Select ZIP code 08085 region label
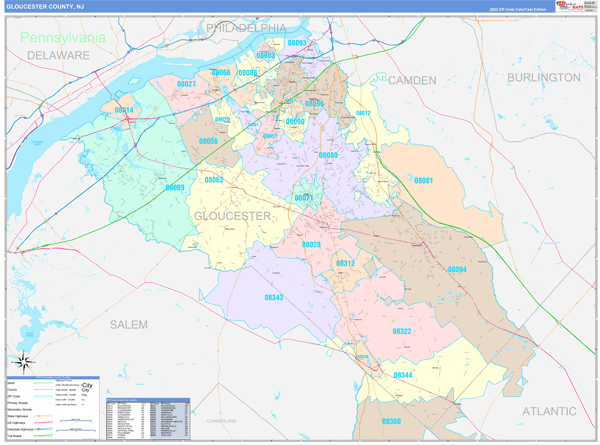 [175, 187]
